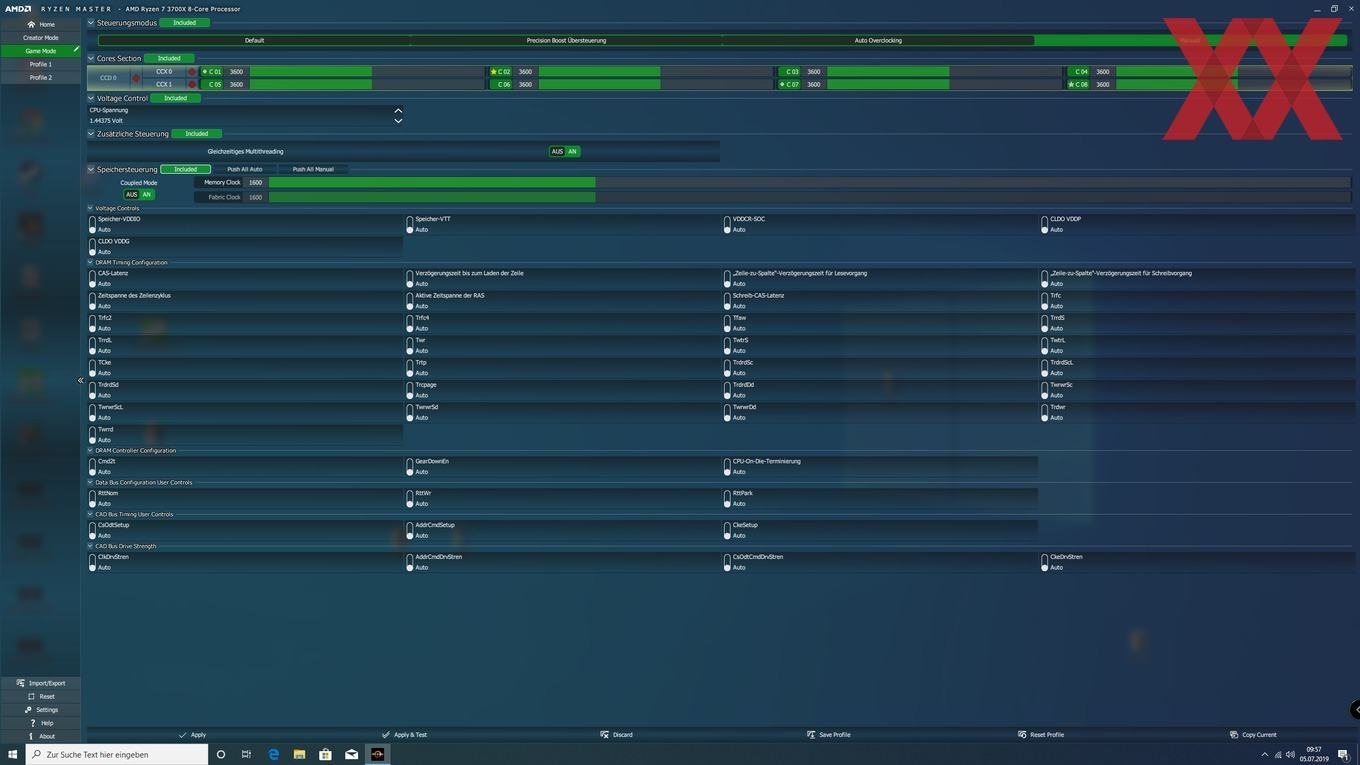
Task: Collapse DRAM Controller Configuration group
Action: [90, 450]
